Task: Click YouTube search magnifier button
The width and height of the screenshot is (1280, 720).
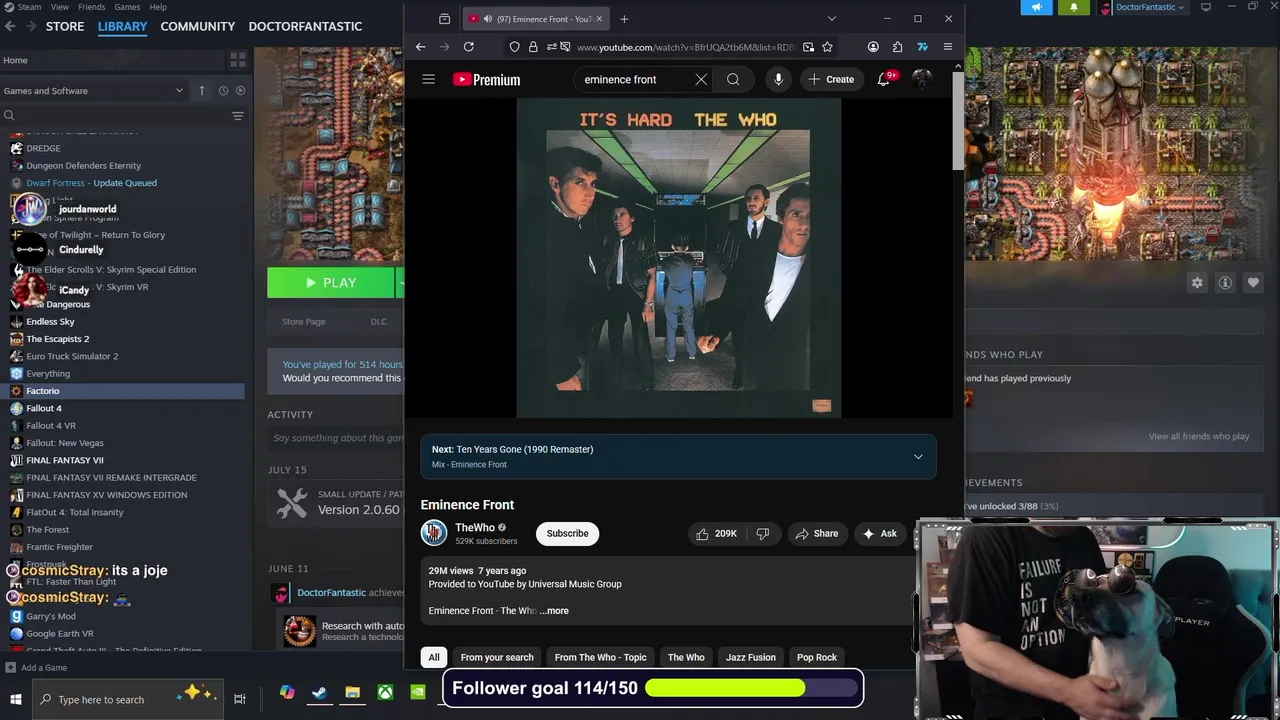Action: tap(733, 79)
